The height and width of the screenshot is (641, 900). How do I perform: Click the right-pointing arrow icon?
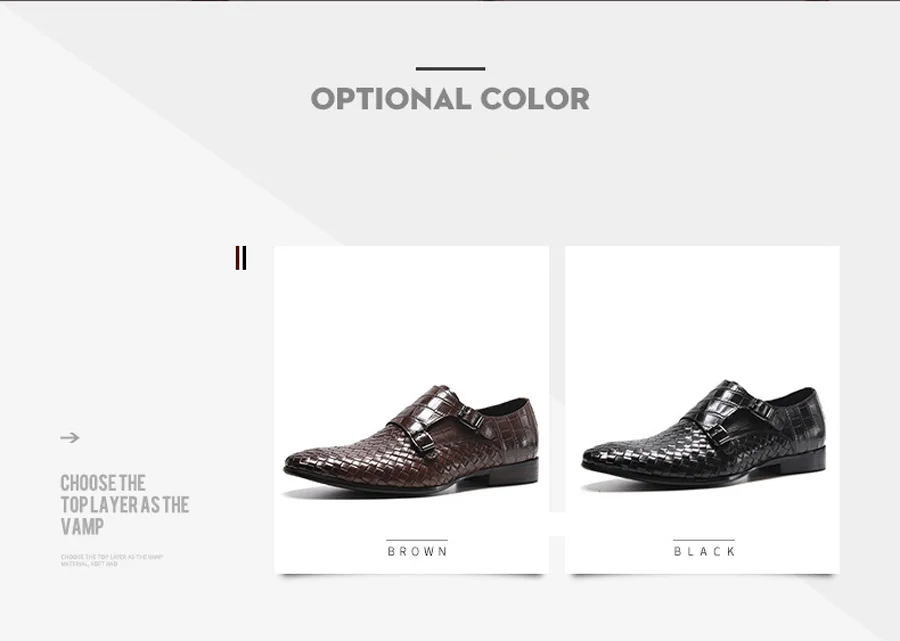70,438
